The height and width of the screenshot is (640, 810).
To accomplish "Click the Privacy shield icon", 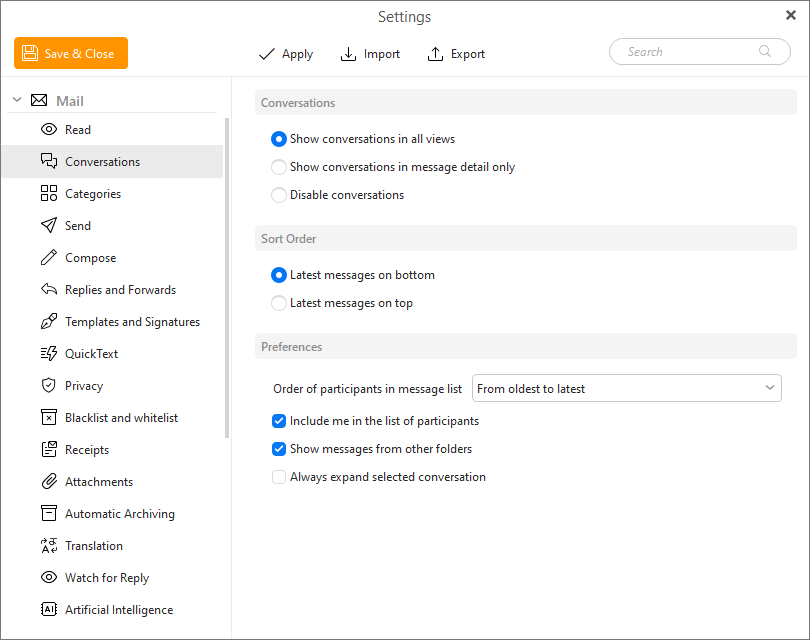I will [x=48, y=386].
